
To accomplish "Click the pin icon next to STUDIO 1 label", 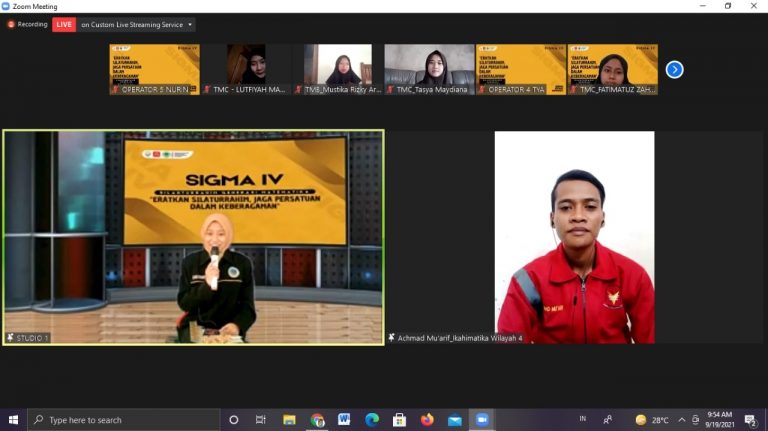I will tap(10, 337).
